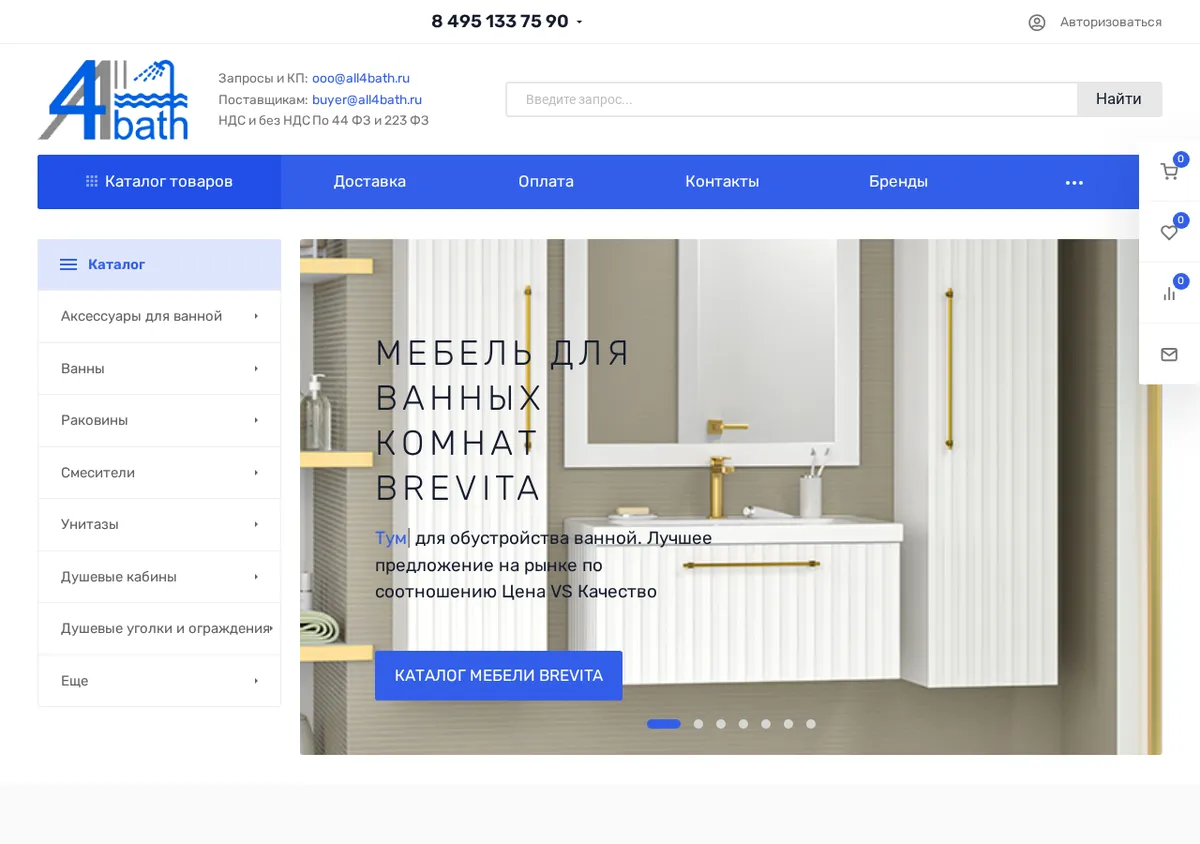1200x844 pixels.
Task: Click the envelope message icon
Action: 1169,354
